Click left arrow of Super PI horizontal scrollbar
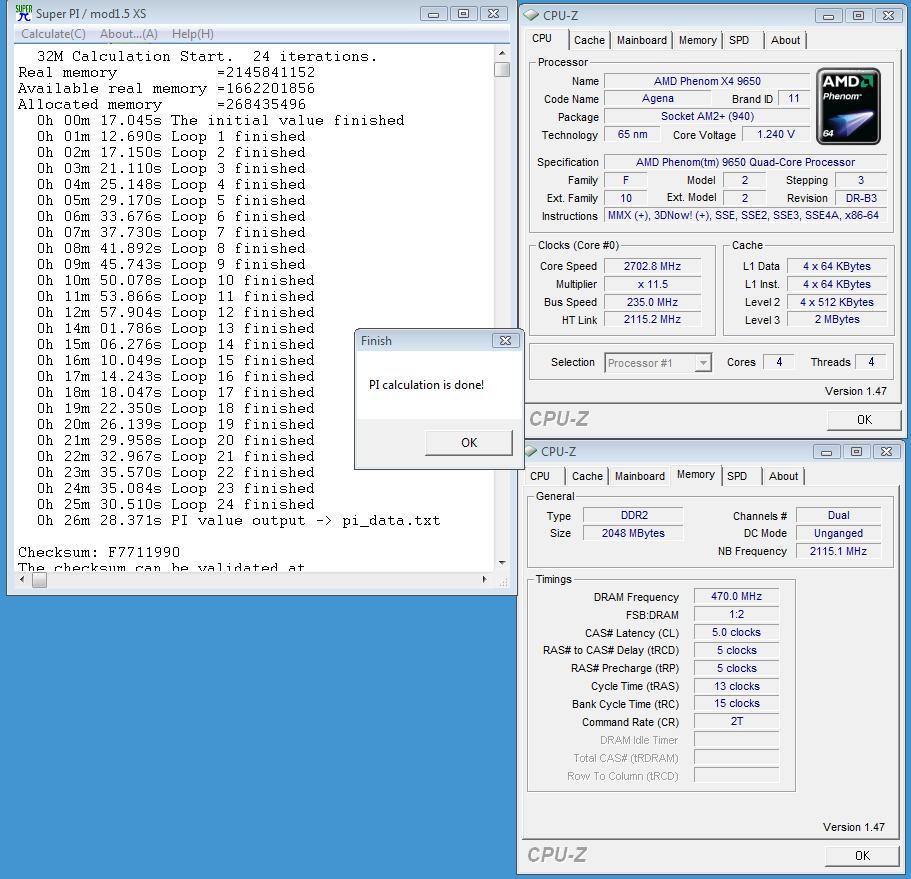911x879 pixels. 22,579
